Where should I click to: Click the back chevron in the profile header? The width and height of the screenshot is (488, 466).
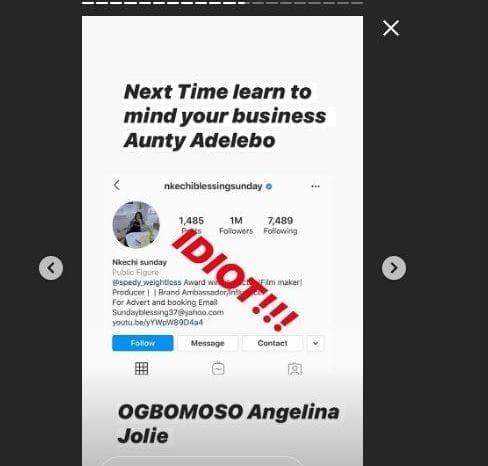(117, 185)
